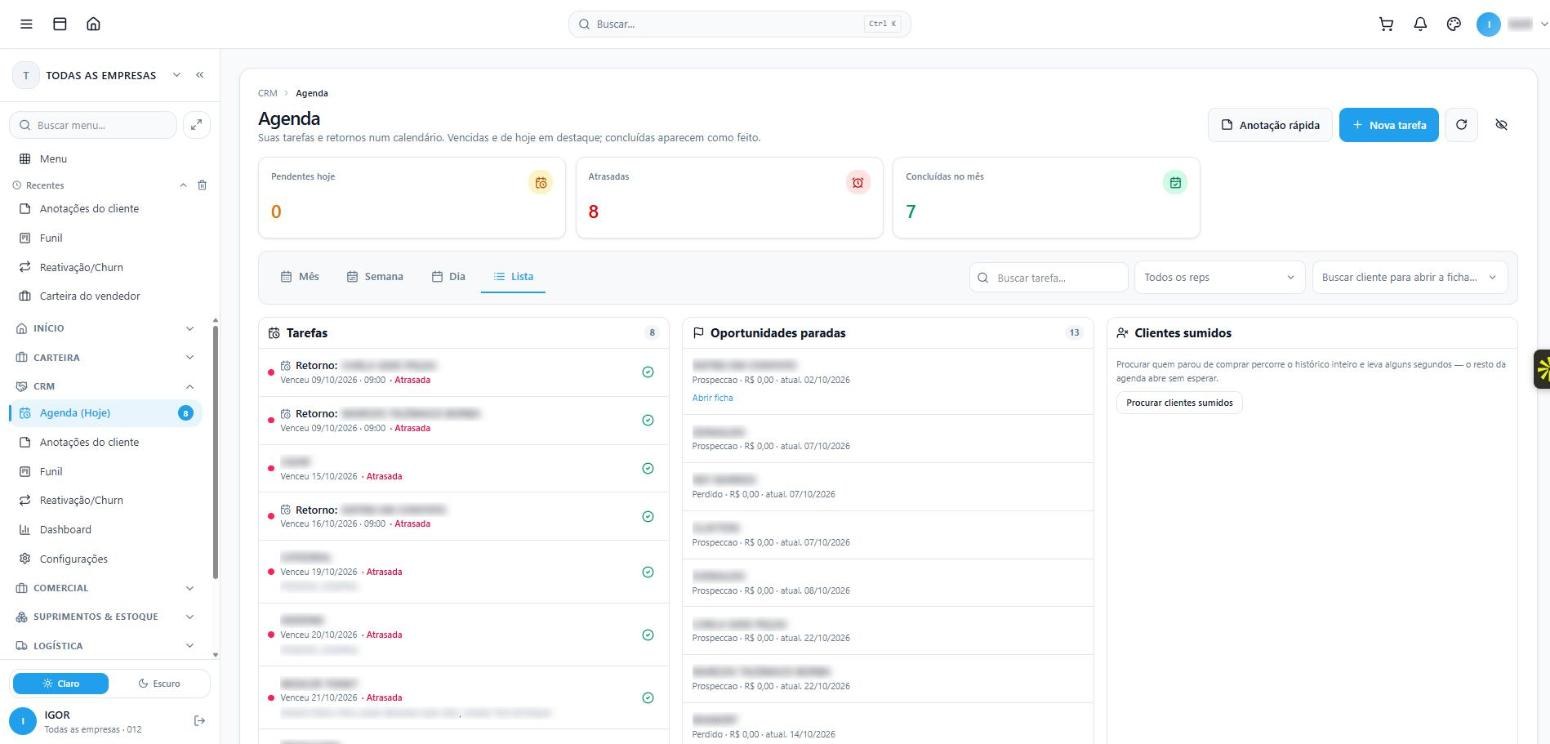Click the Pendentes hoje calendar icon
Viewport: 1550px width, 744px height.
click(x=541, y=182)
